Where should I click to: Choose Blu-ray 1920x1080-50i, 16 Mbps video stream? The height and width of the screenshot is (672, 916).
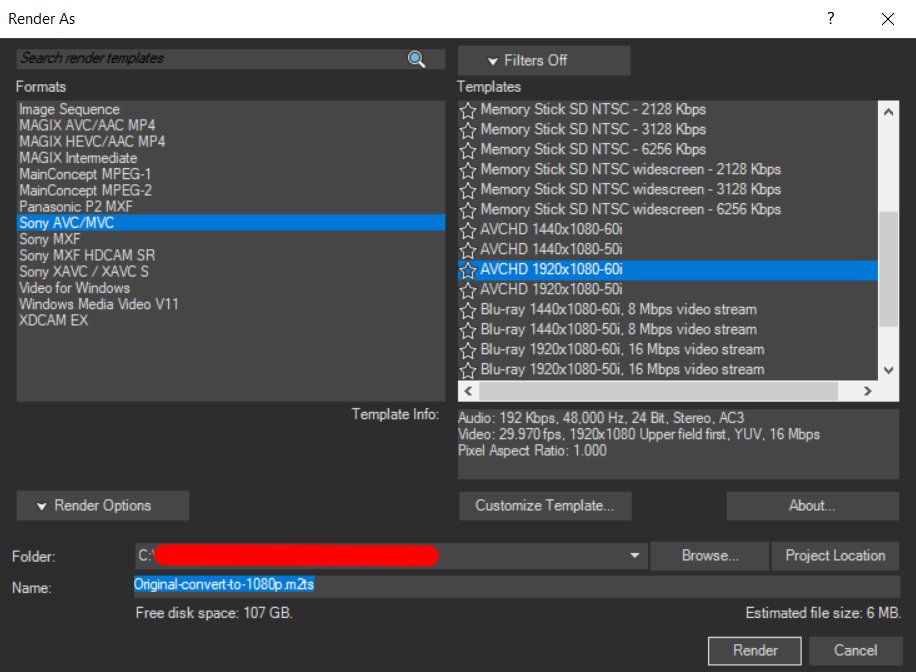668,369
